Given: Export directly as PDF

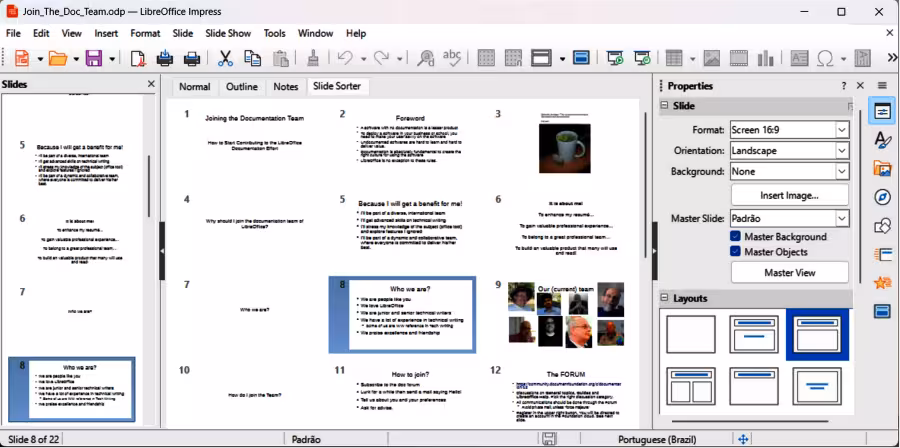Looking at the screenshot, I should (x=138, y=58).
